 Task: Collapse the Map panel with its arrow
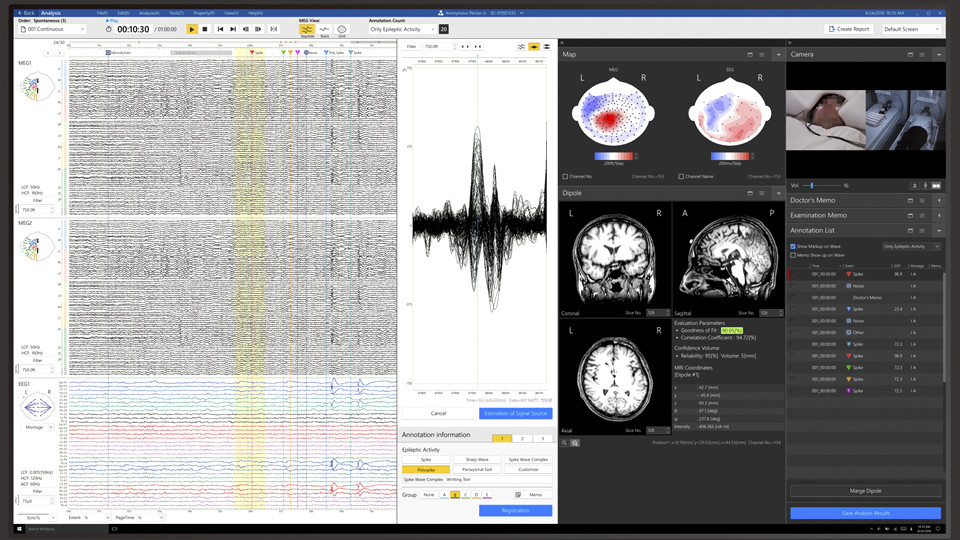[x=778, y=54]
